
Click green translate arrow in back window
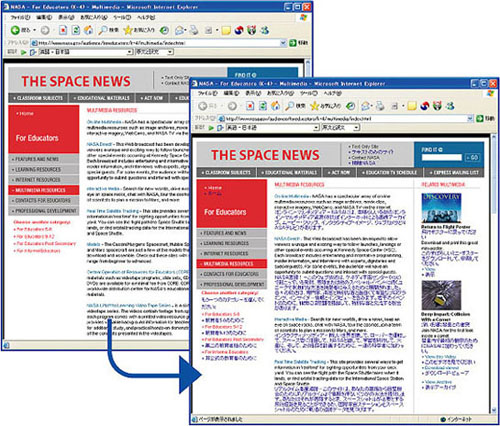click(x=23, y=52)
